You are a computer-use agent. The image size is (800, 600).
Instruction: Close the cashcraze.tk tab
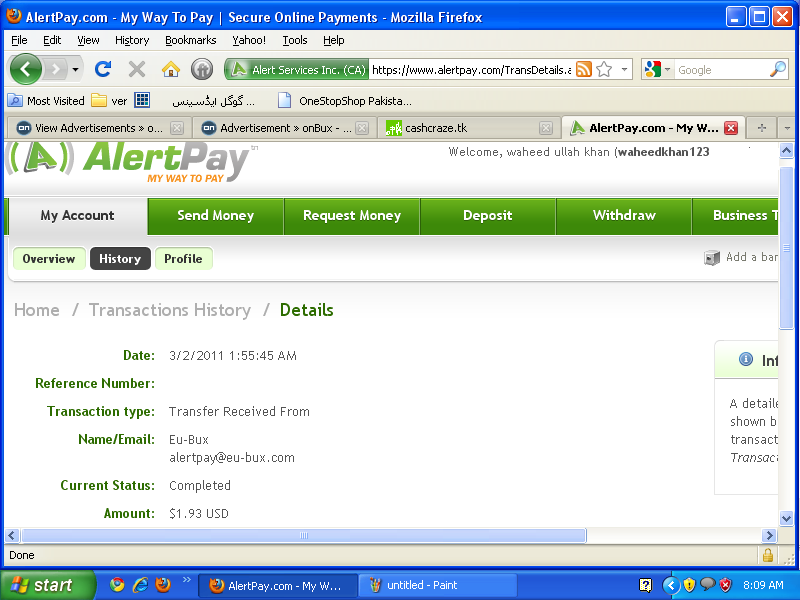pyautogui.click(x=546, y=128)
